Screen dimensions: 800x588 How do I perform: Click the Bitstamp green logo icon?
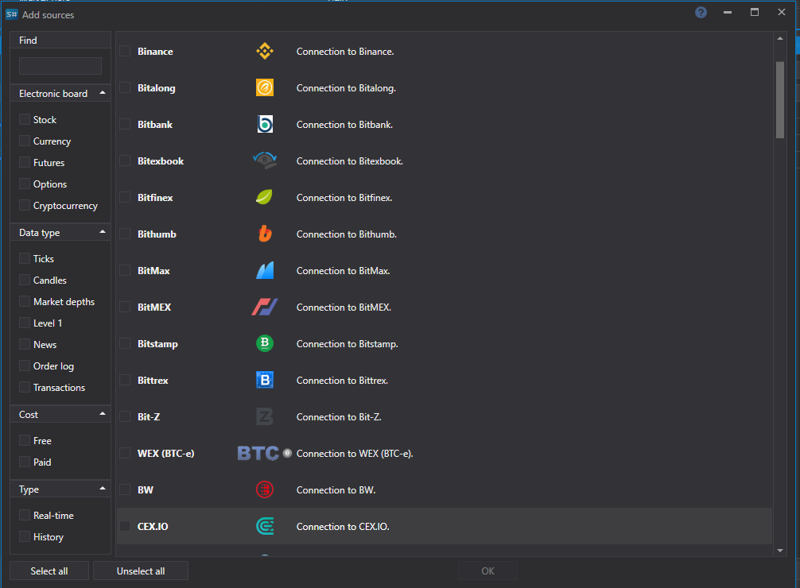[264, 343]
